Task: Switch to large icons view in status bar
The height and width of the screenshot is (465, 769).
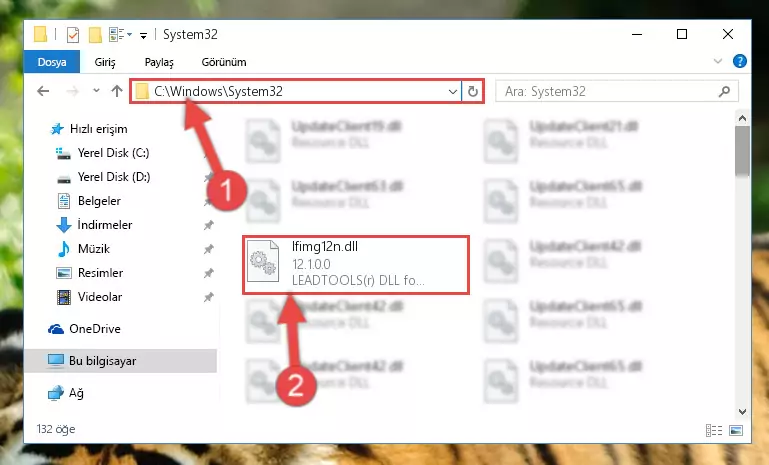Action: 736,430
